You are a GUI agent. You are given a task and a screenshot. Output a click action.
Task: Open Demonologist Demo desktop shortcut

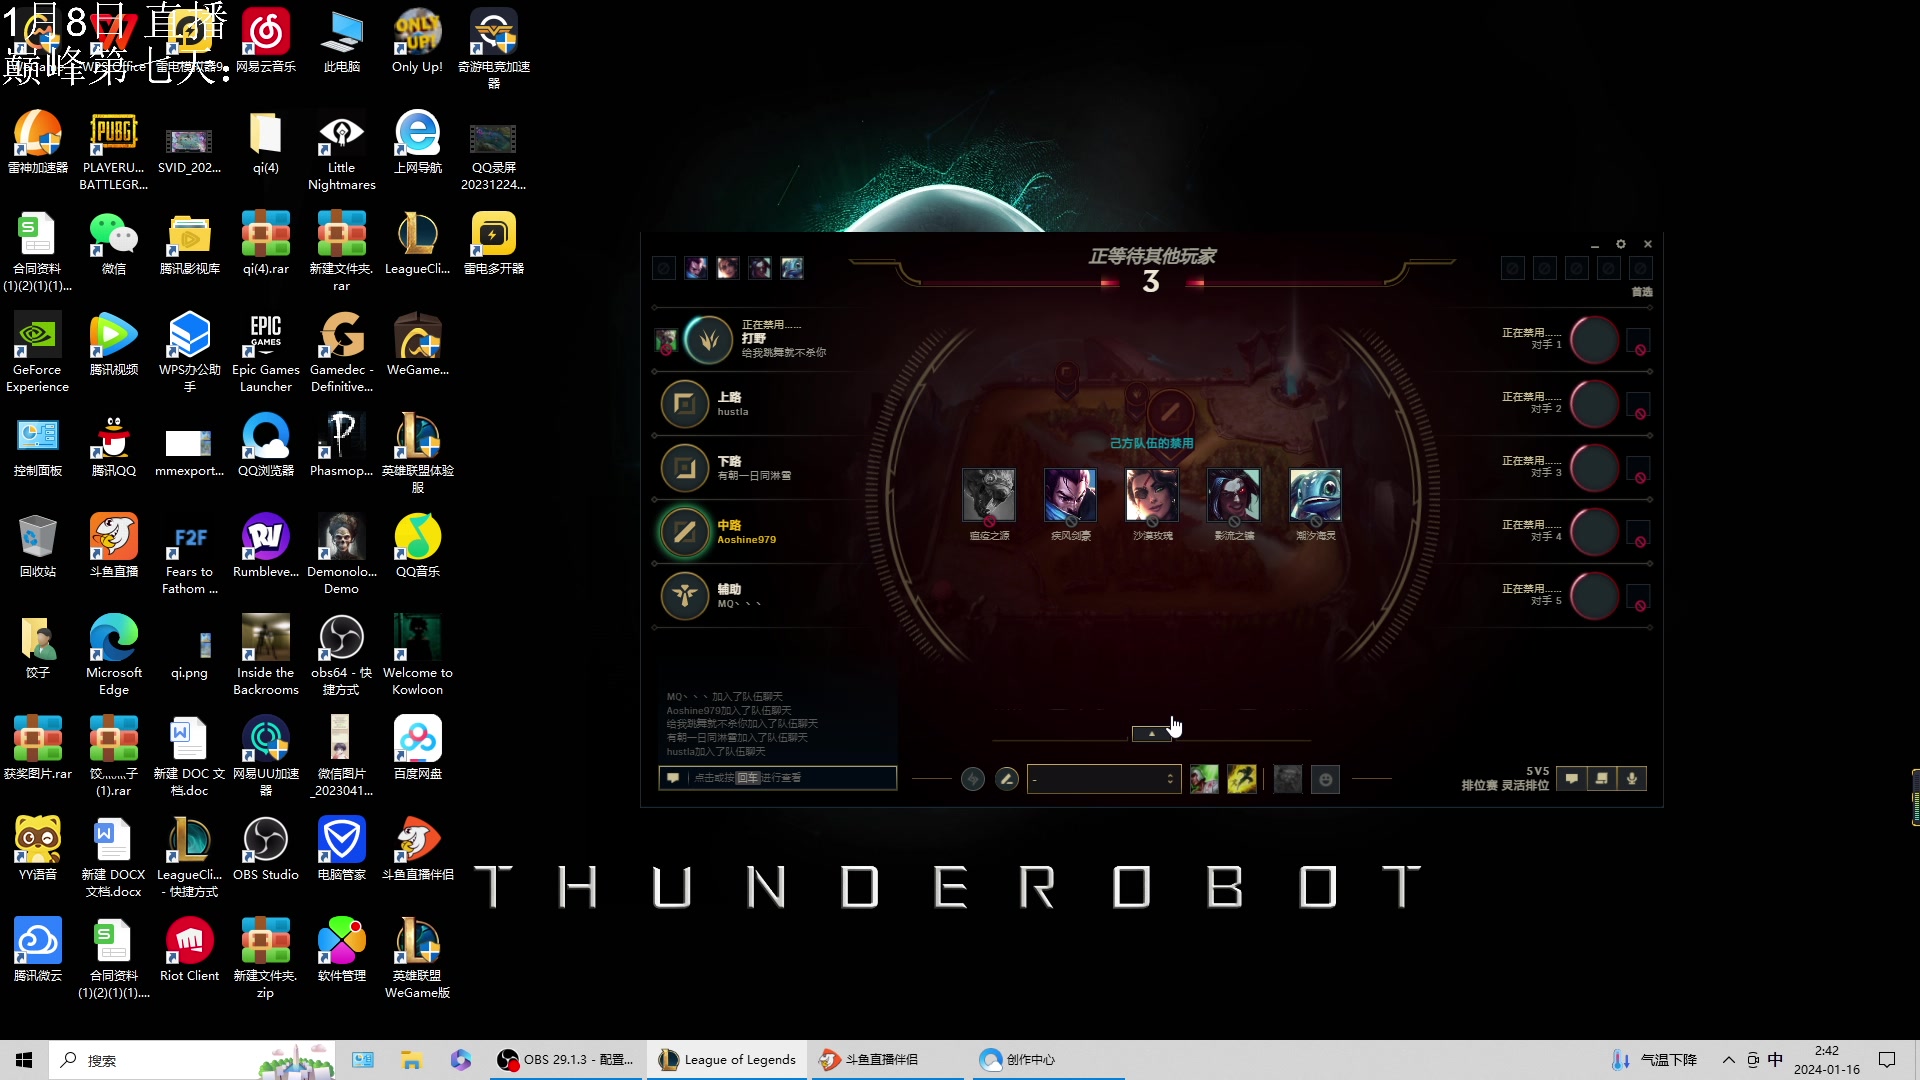coord(341,554)
